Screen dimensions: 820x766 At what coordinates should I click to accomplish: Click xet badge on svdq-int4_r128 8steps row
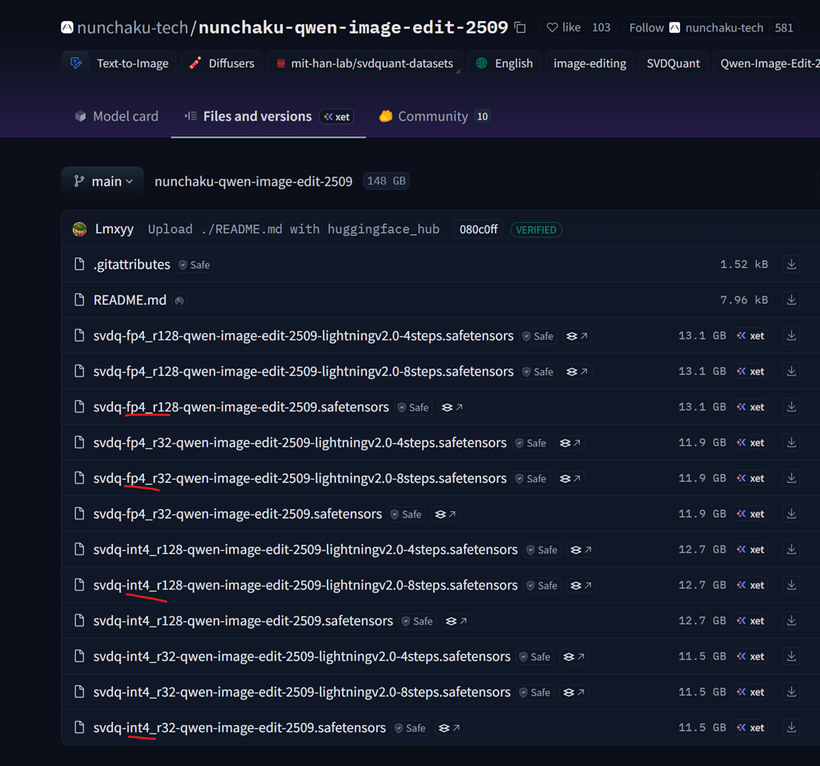click(750, 585)
